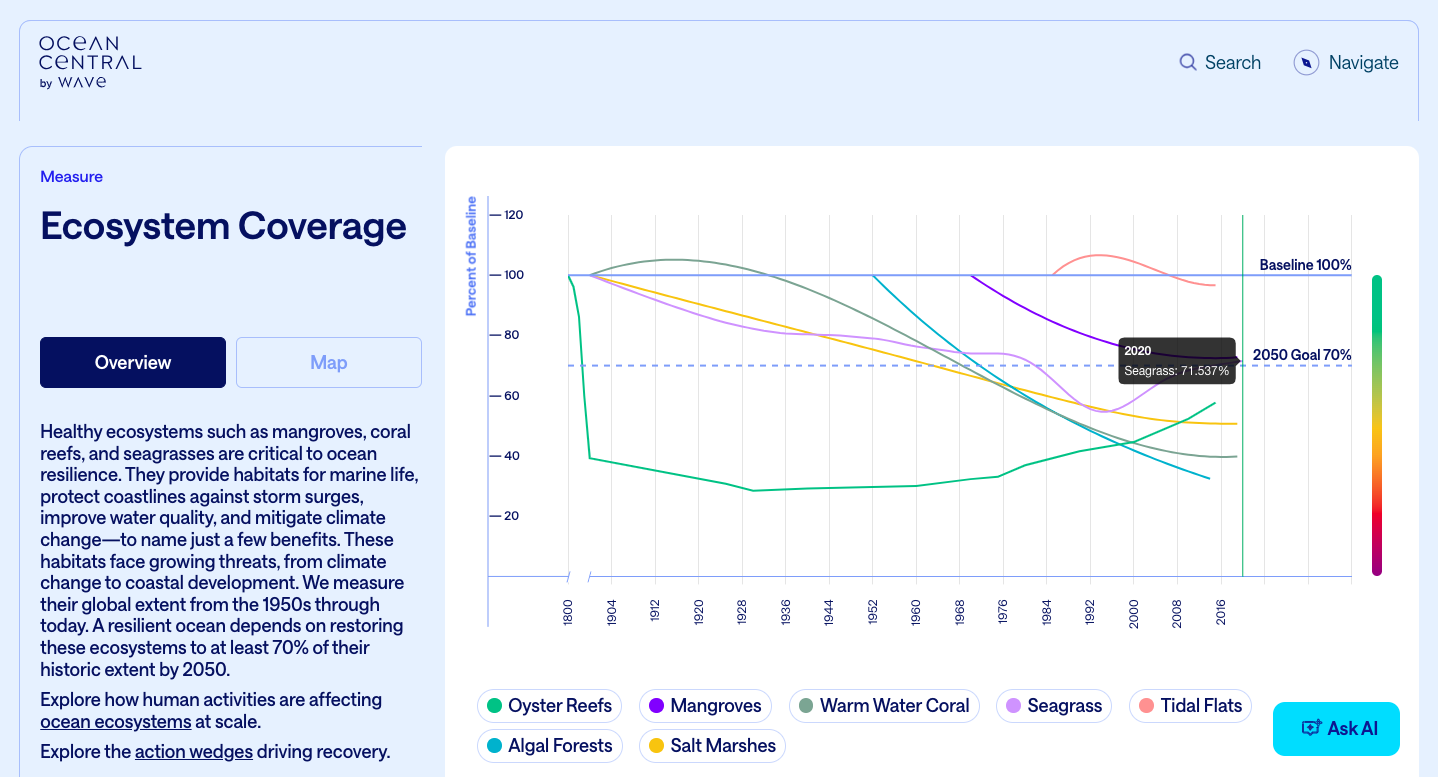Click the Search magnifier icon
1438x777 pixels.
point(1188,62)
